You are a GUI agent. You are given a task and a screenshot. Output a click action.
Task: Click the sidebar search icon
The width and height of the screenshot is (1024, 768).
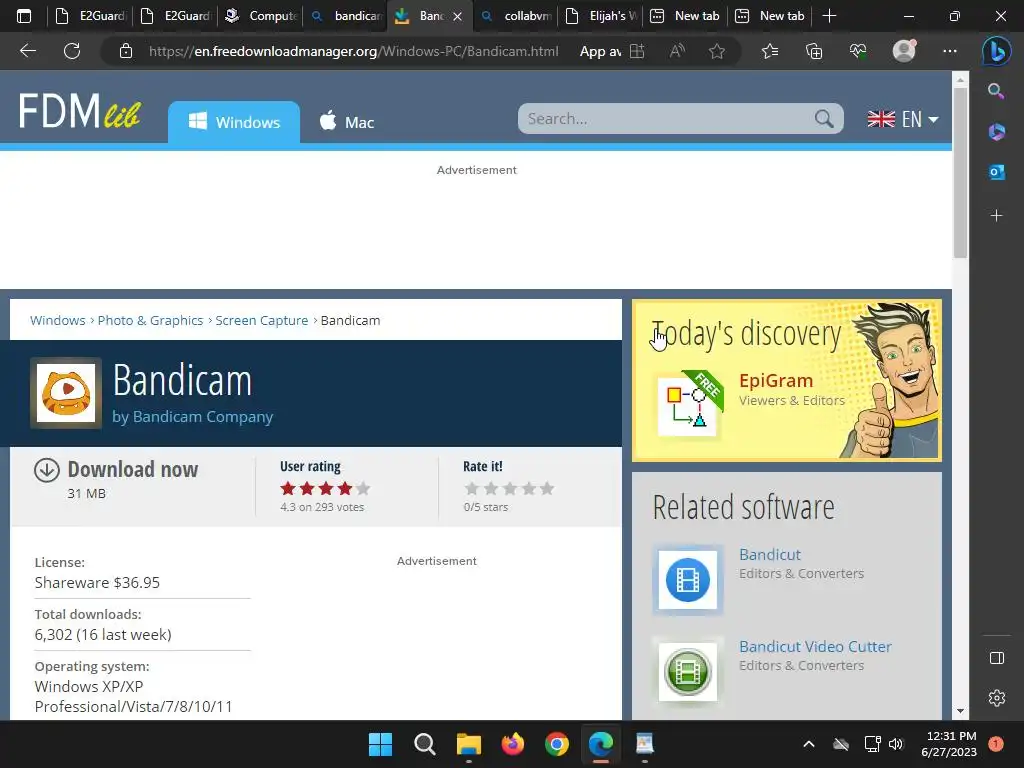point(996,91)
